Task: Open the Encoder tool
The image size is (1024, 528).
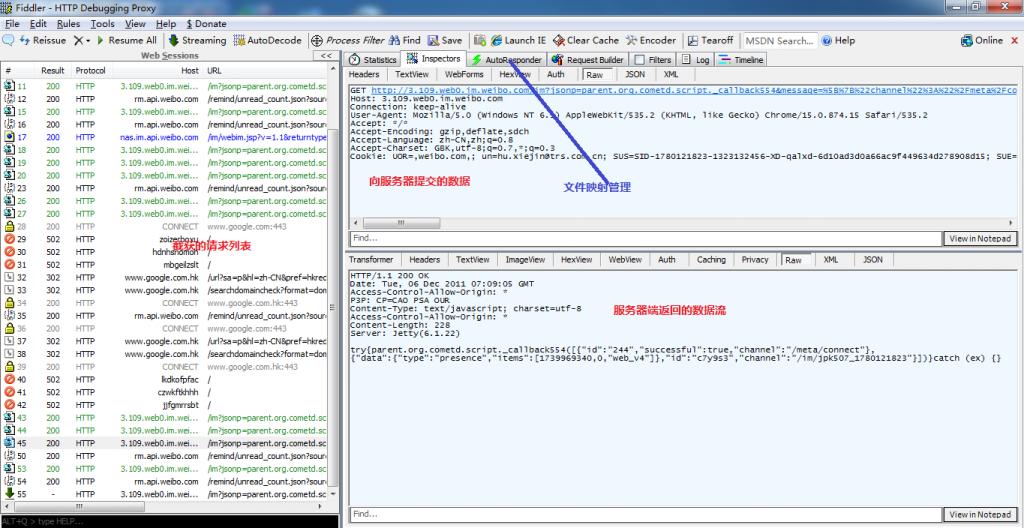Action: click(x=650, y=41)
